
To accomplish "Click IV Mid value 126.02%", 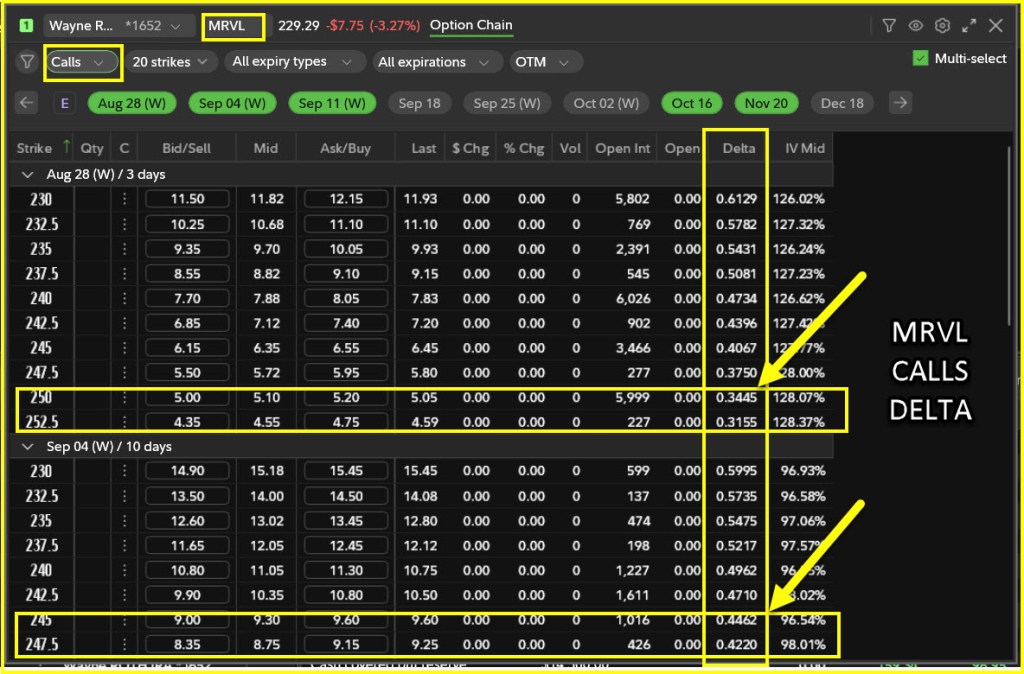I will coord(799,199).
